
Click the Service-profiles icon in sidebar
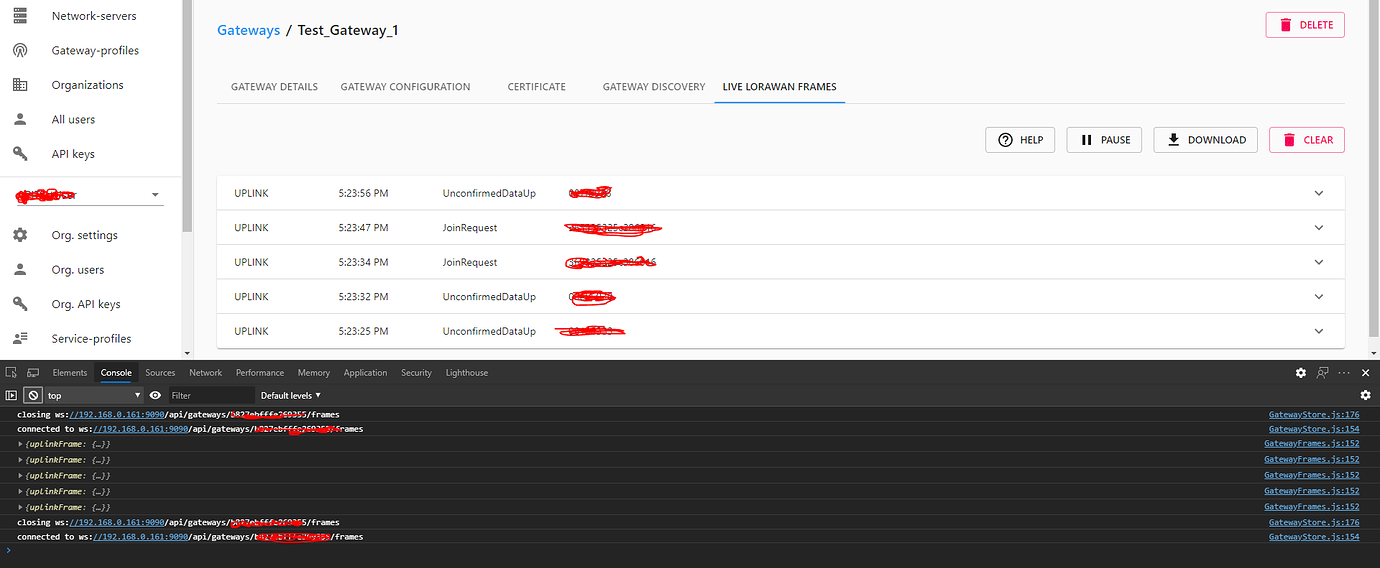[20, 339]
